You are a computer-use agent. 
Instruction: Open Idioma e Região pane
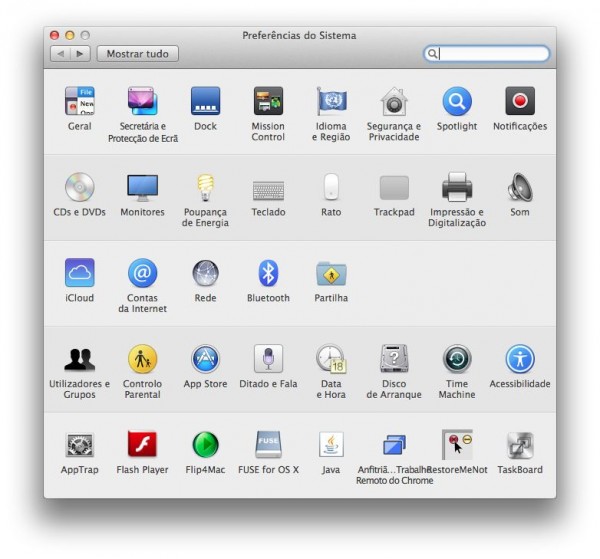pyautogui.click(x=331, y=101)
